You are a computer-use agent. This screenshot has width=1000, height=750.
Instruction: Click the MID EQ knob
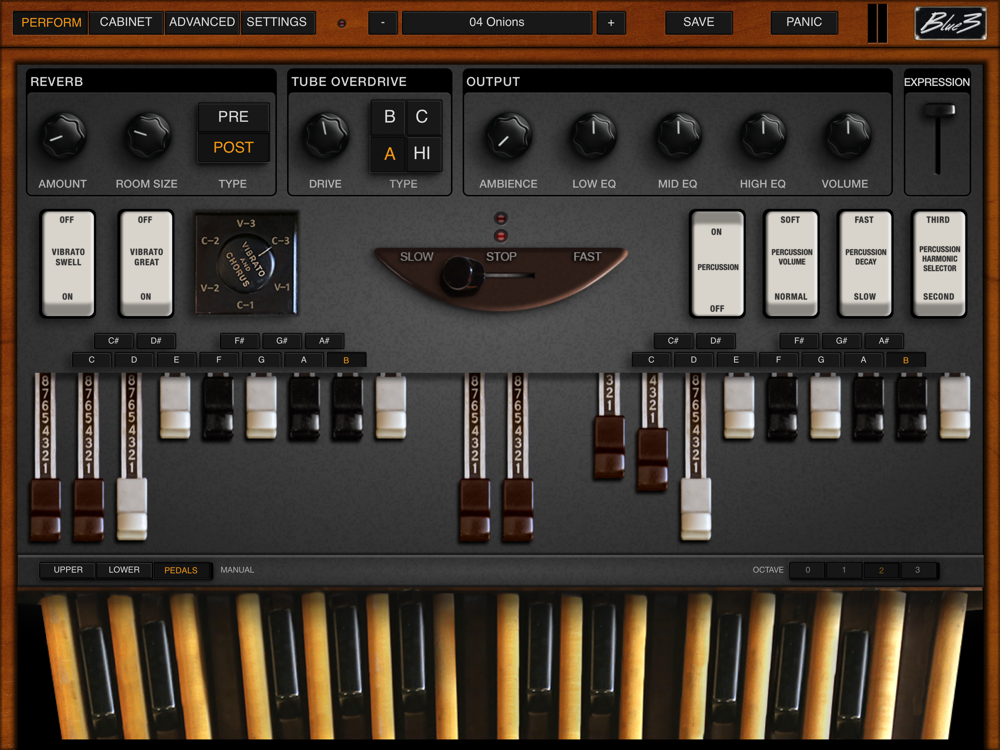point(679,136)
